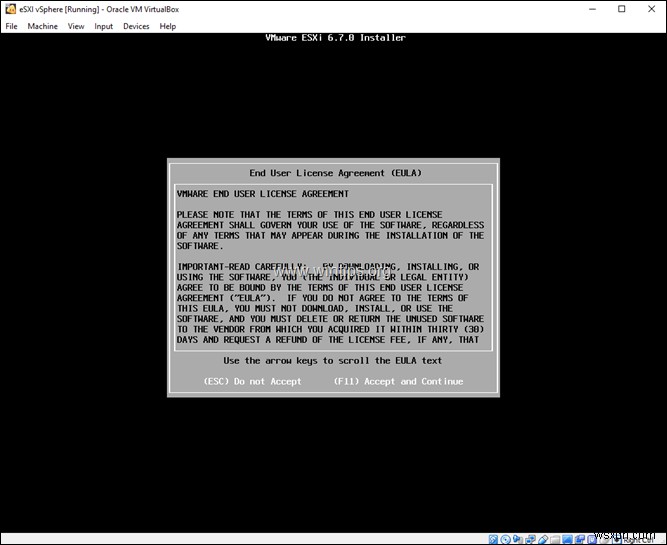Minimize the VirtualBox window
The width and height of the screenshot is (667, 545).
click(593, 9)
